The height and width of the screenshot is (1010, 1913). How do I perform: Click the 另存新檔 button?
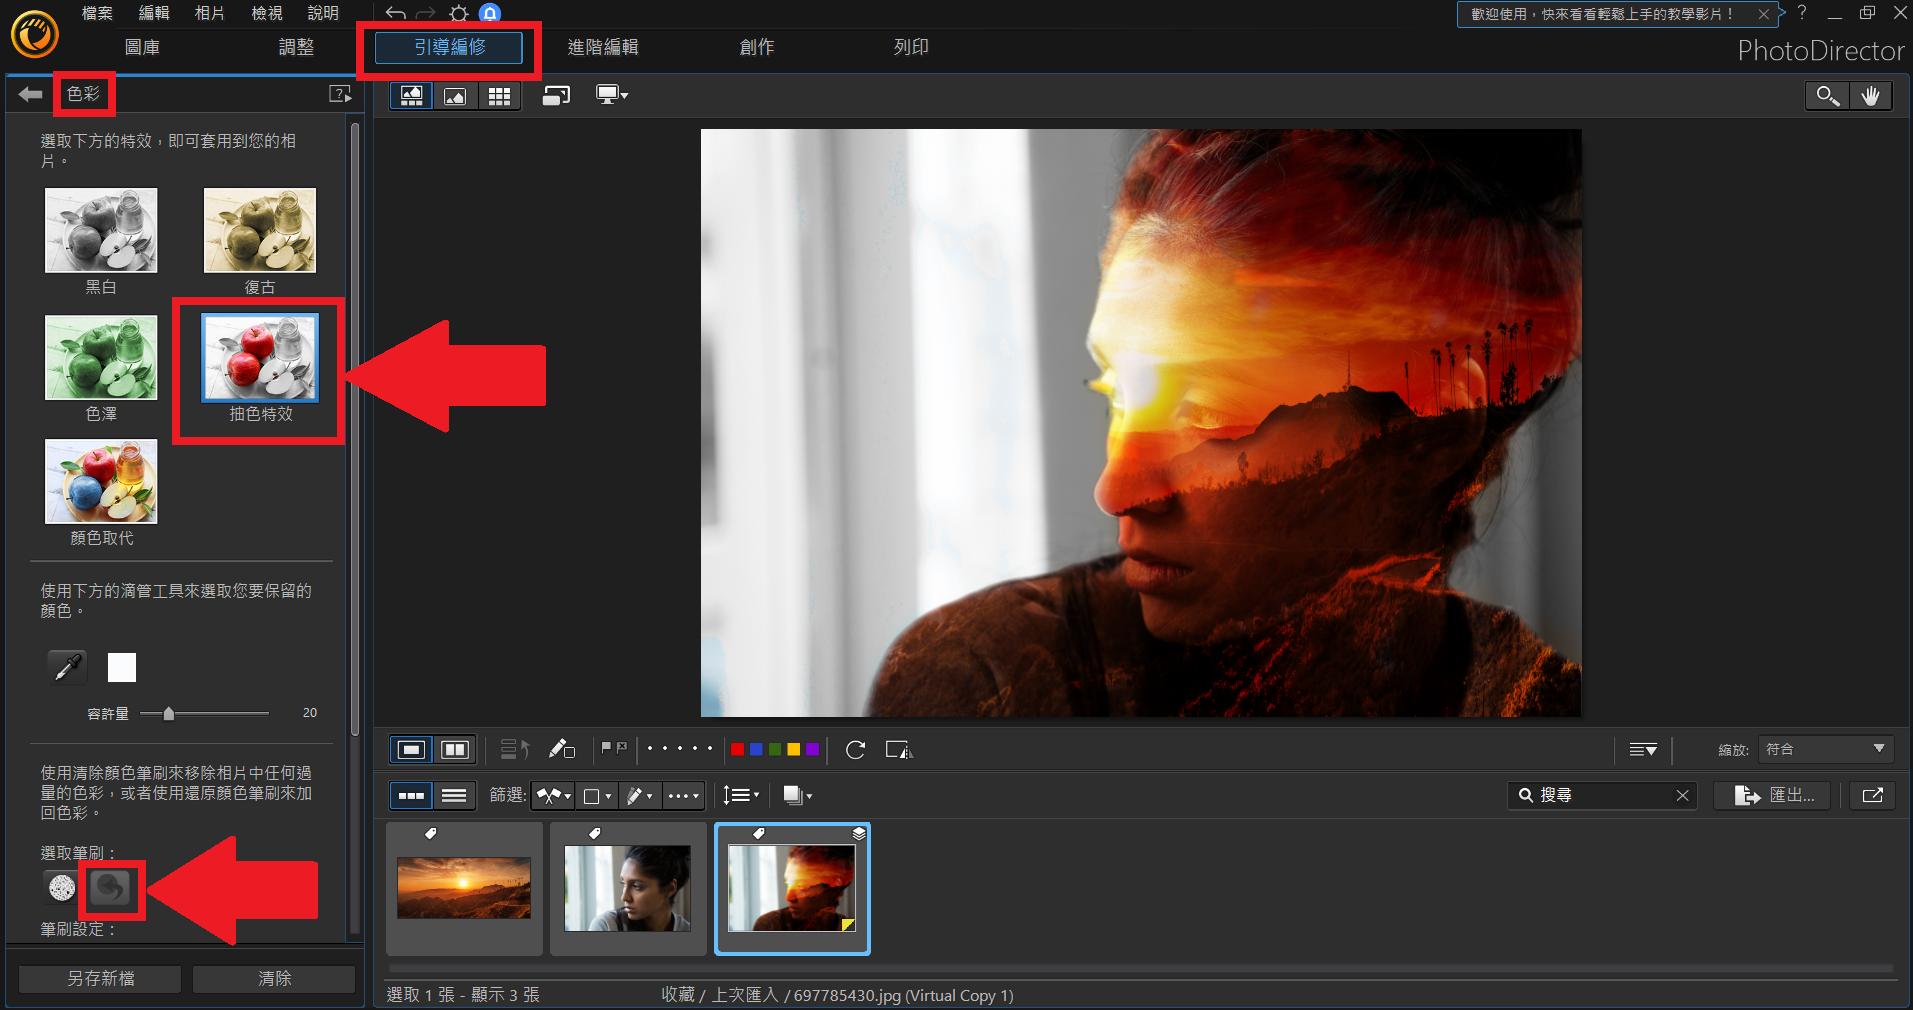click(100, 978)
